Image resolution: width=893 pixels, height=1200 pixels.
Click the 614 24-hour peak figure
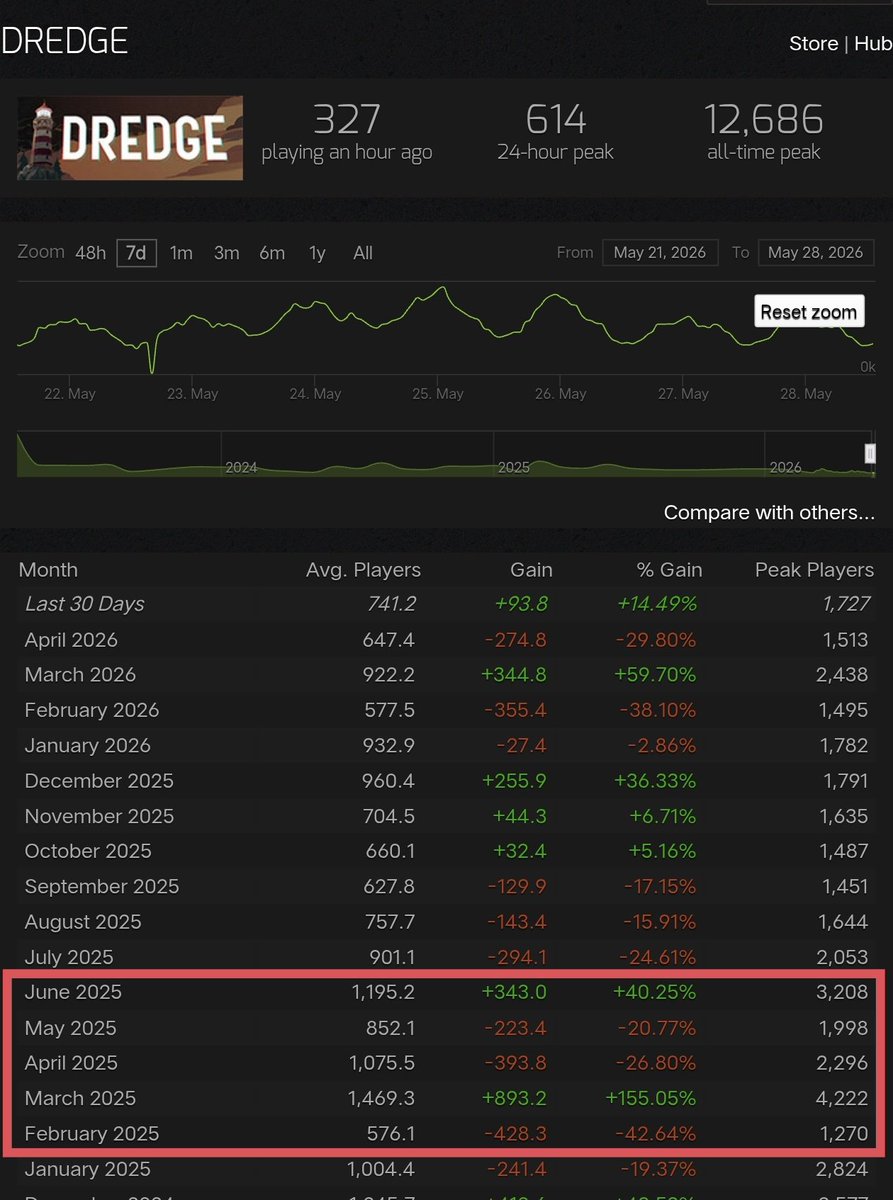(556, 120)
